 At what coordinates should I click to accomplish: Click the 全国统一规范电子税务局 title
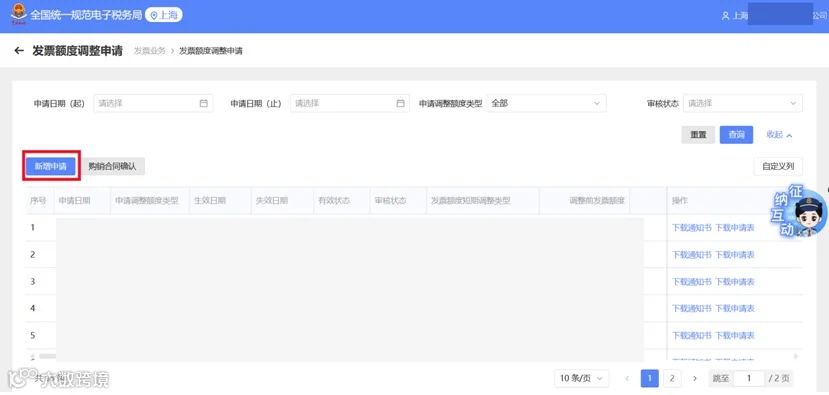pyautogui.click(x=86, y=15)
